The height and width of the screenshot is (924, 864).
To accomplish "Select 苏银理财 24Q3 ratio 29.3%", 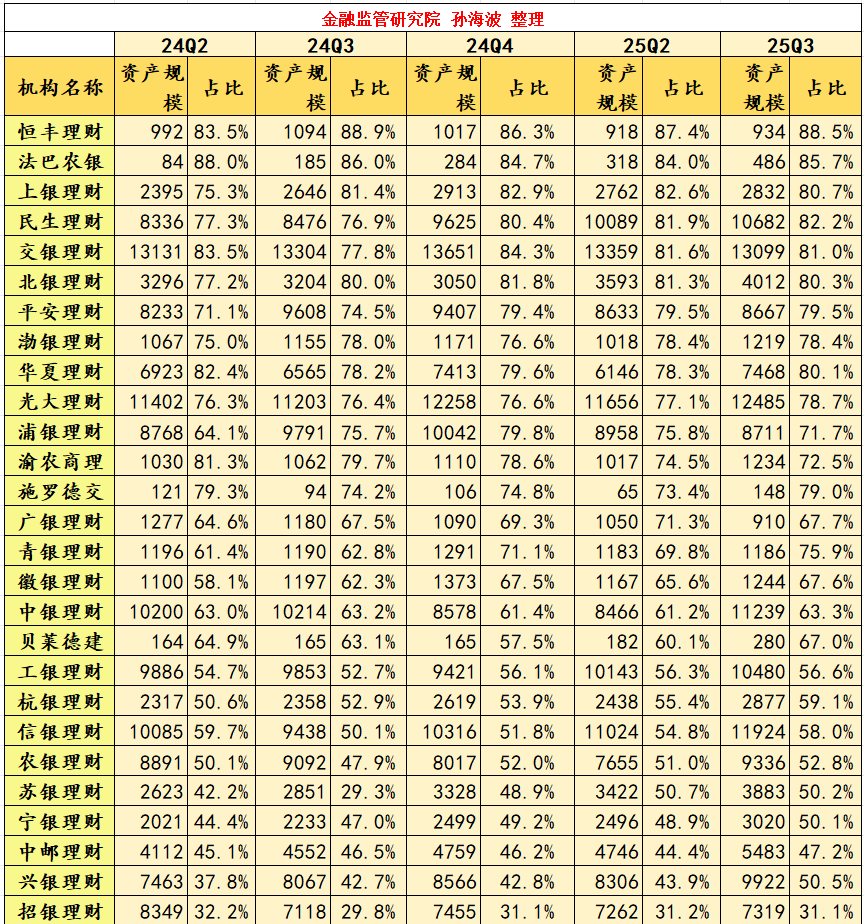I will click(368, 791).
